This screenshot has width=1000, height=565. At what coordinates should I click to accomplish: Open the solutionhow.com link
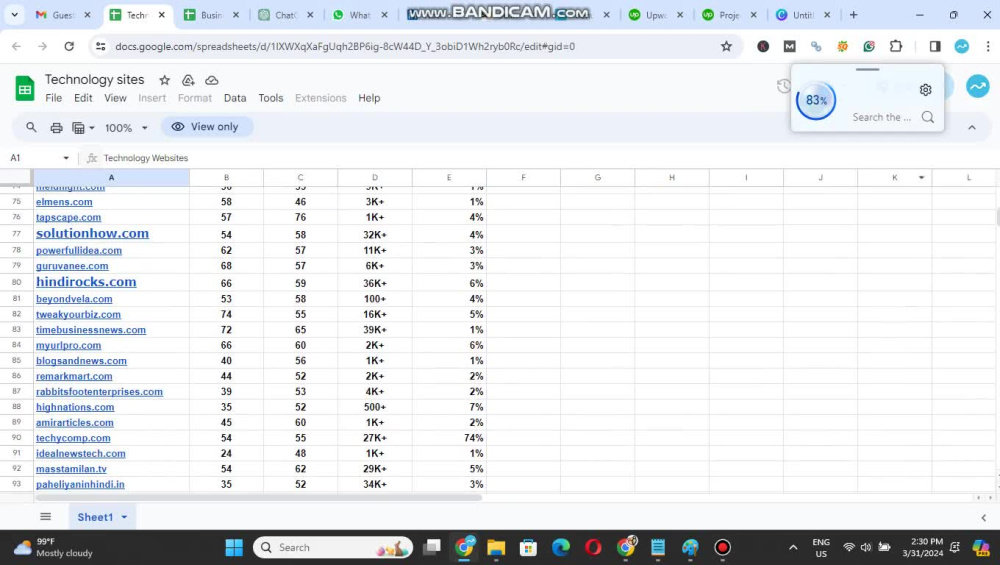click(92, 233)
